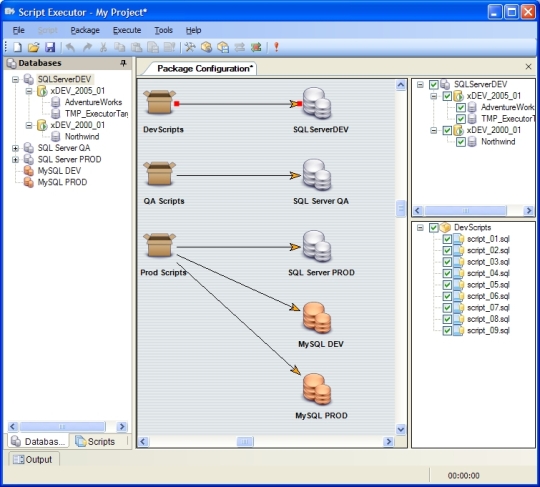The height and width of the screenshot is (487, 540).
Task: Click the Cut scissors icon
Action: click(x=103, y=47)
